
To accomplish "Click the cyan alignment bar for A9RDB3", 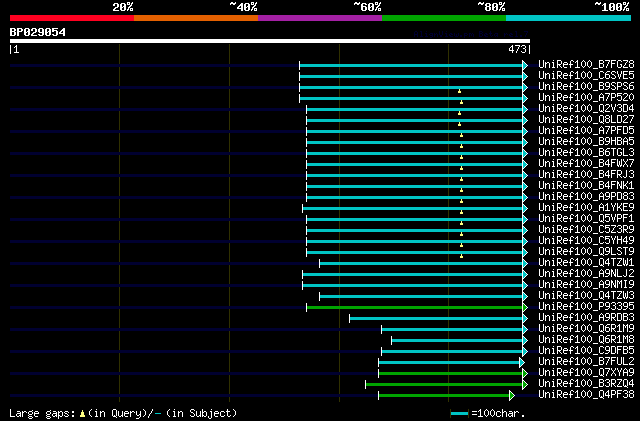I will click(x=436, y=319).
